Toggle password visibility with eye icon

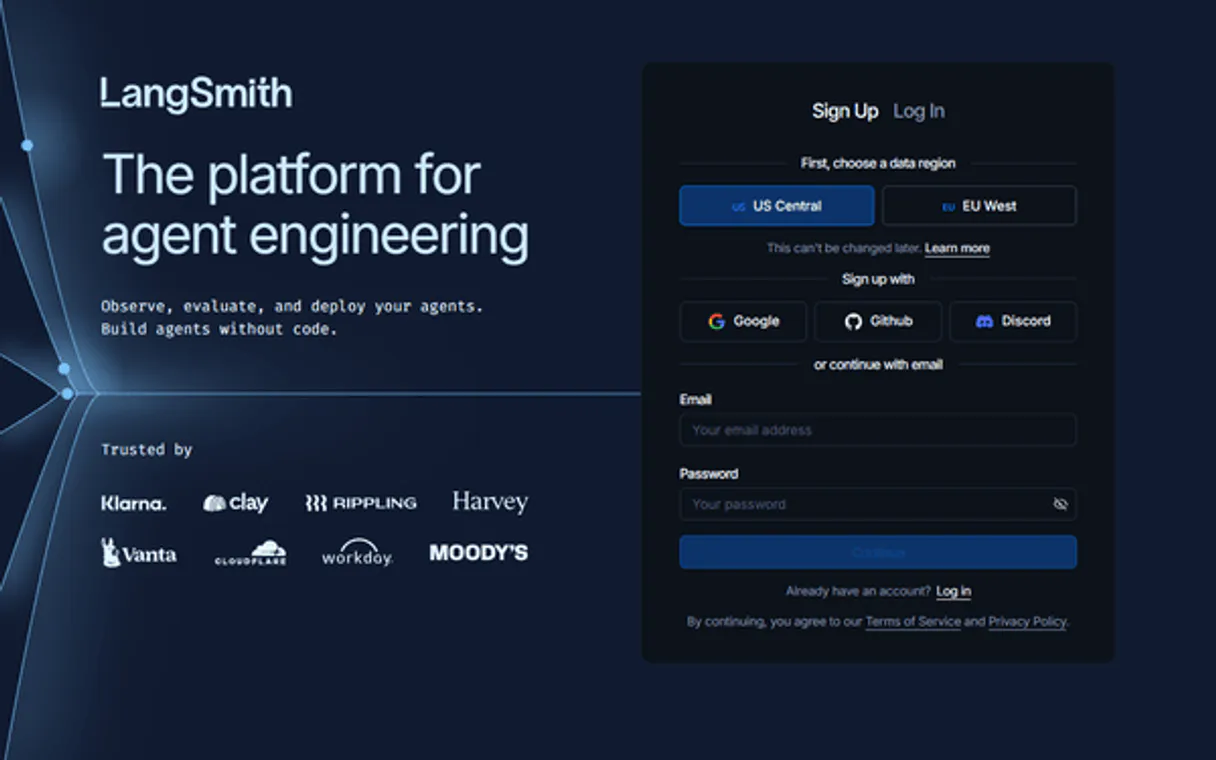tap(1060, 504)
